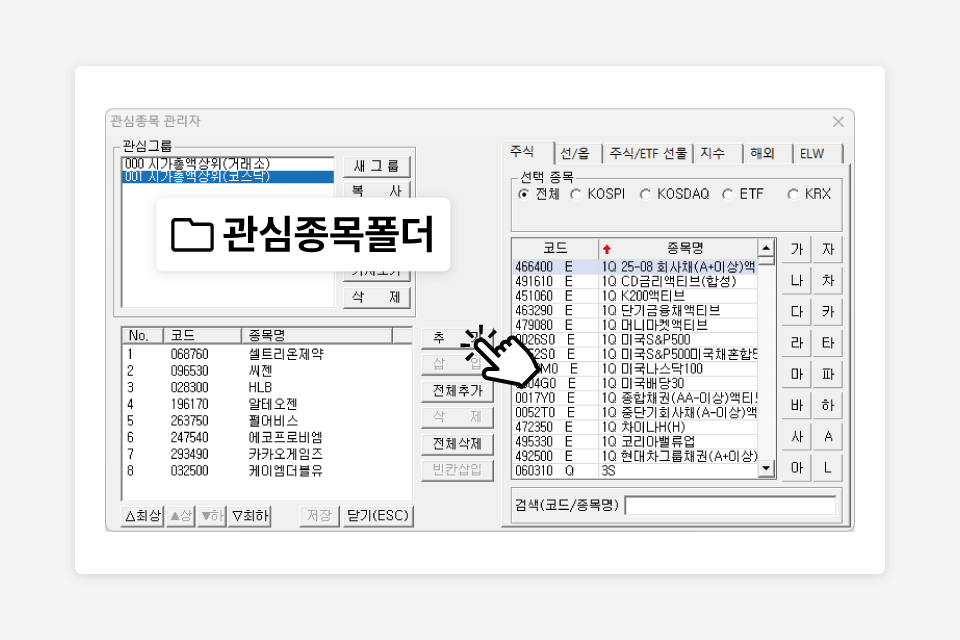The image size is (960, 640).
Task: Move item to top with △최상
Action: click(x=142, y=516)
